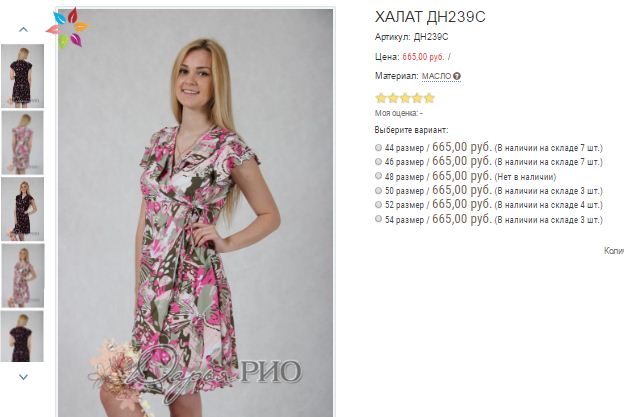Click the up chevron above thumbnails
Screen dimensions: 624x417
coord(23,29)
